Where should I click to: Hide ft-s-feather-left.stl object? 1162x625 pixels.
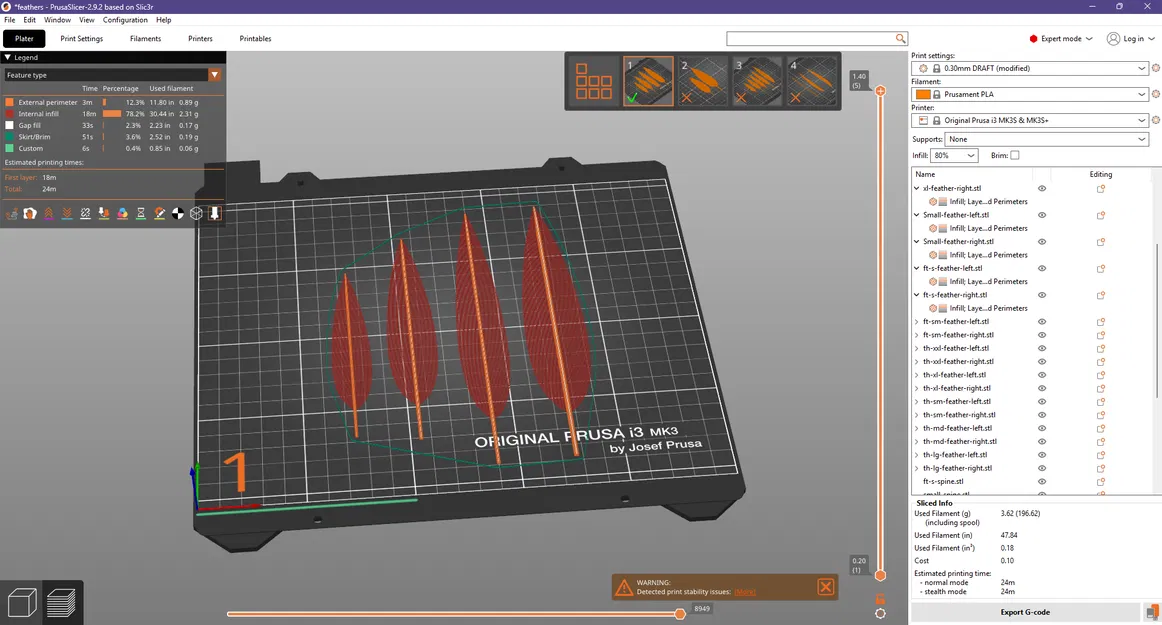(x=1042, y=268)
